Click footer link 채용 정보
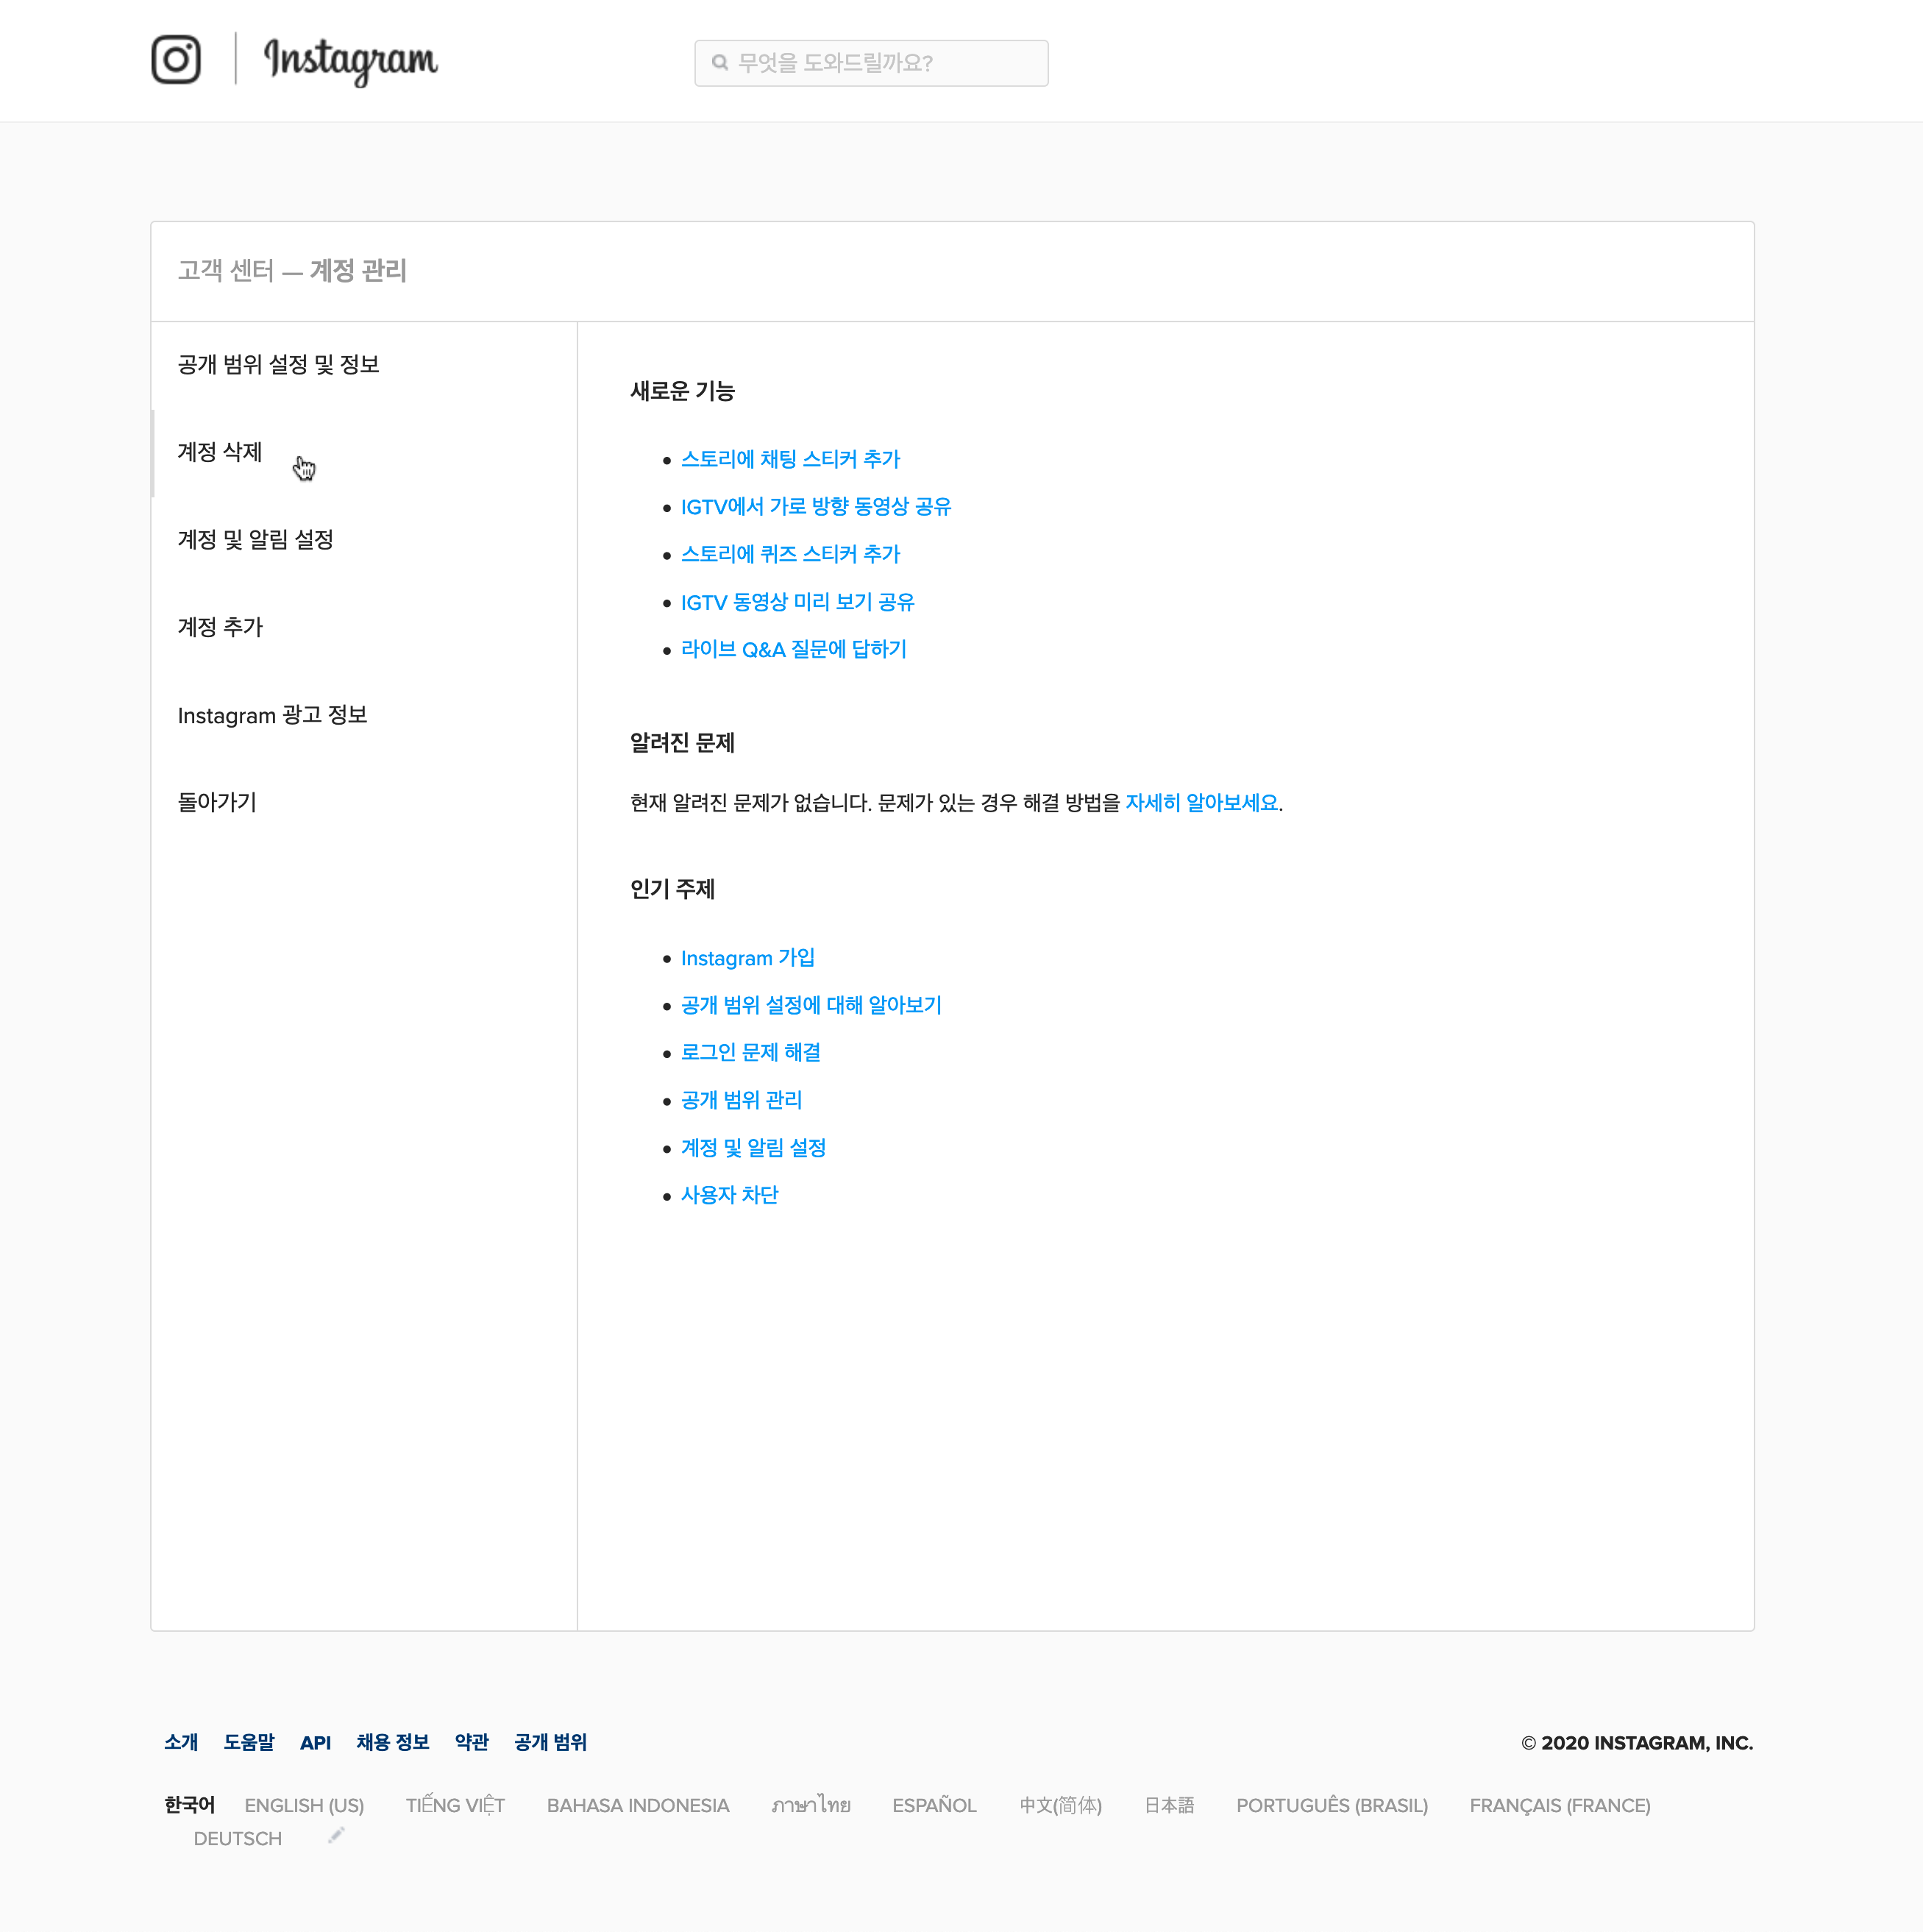Image resolution: width=1923 pixels, height=1932 pixels. pyautogui.click(x=393, y=1743)
